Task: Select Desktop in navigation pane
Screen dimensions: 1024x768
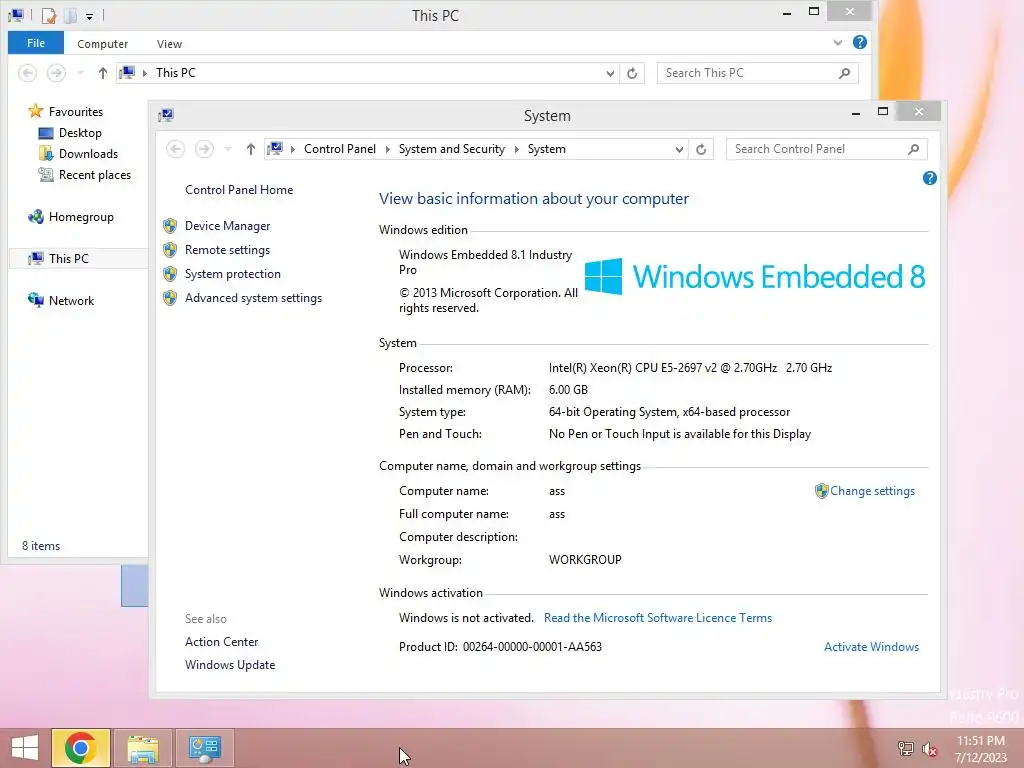Action: 80,133
